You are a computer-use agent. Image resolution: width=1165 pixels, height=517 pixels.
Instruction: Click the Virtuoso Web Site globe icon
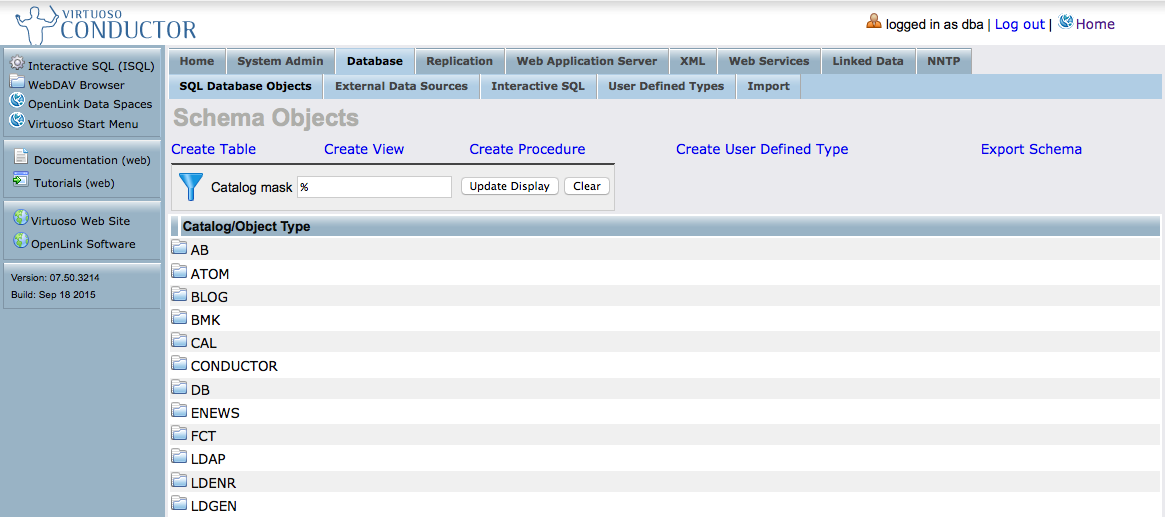[21, 219]
